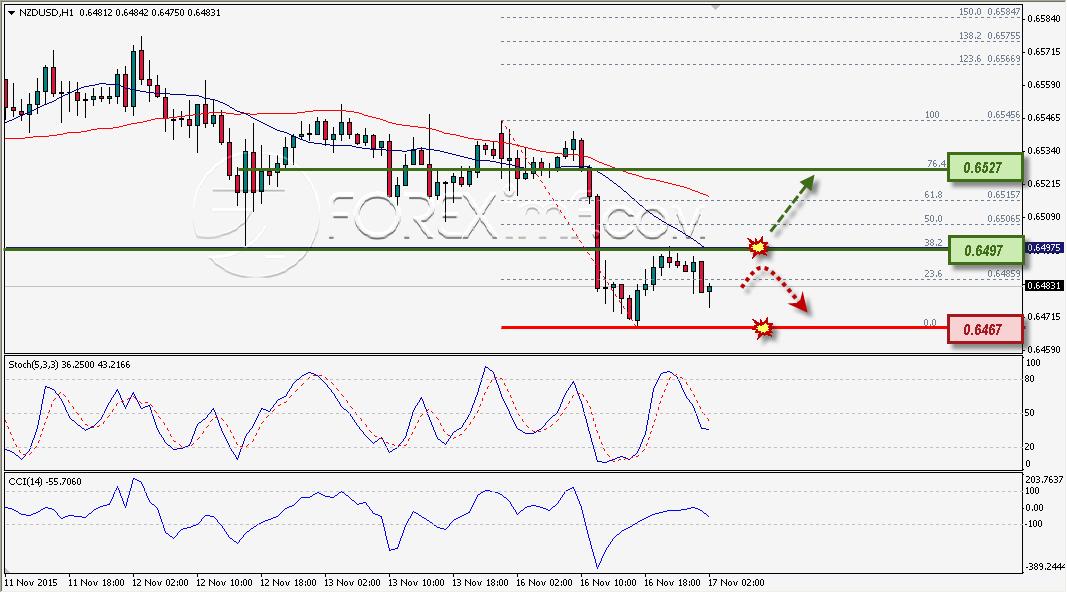
Task: Select the 16 Nov 18:00 time axis label
Action: point(672,583)
